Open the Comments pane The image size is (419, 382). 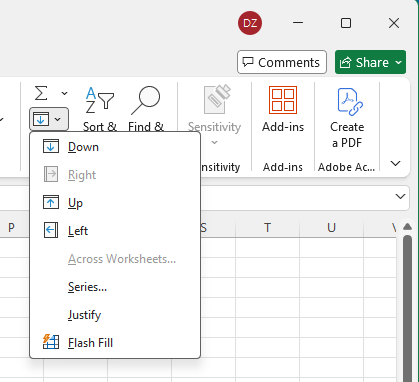pos(282,62)
